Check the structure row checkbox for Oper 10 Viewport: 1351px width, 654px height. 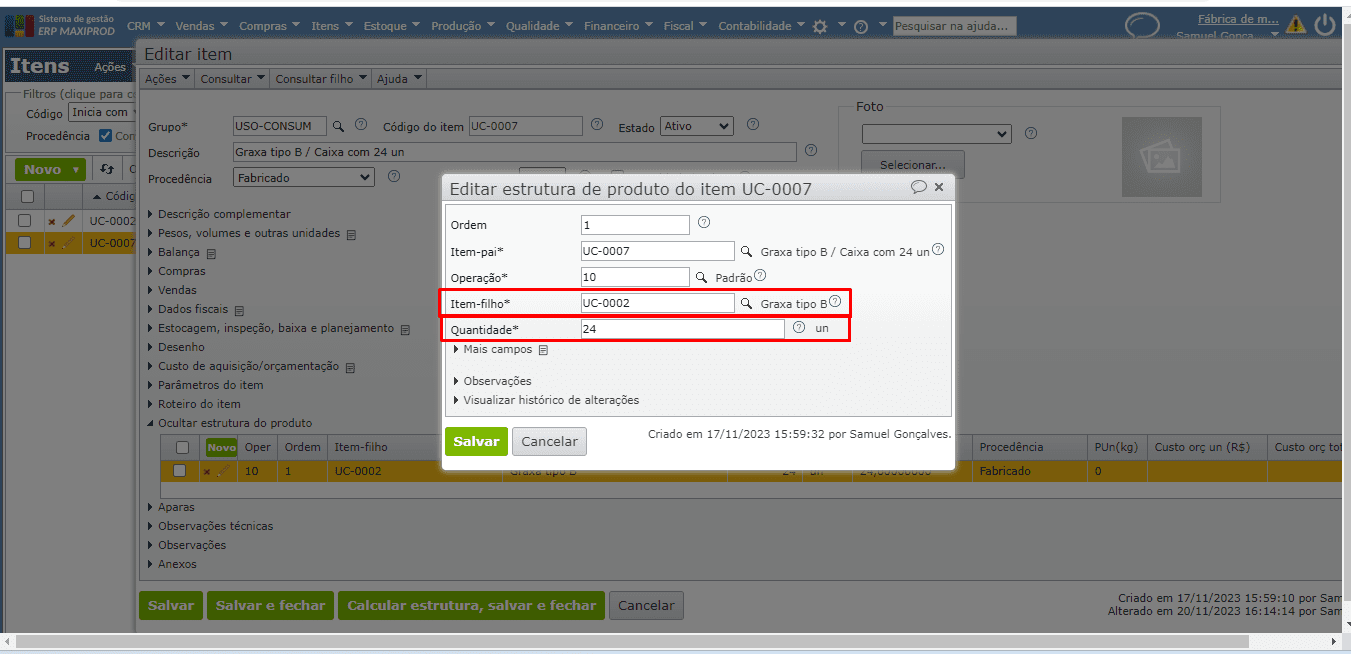(180, 470)
